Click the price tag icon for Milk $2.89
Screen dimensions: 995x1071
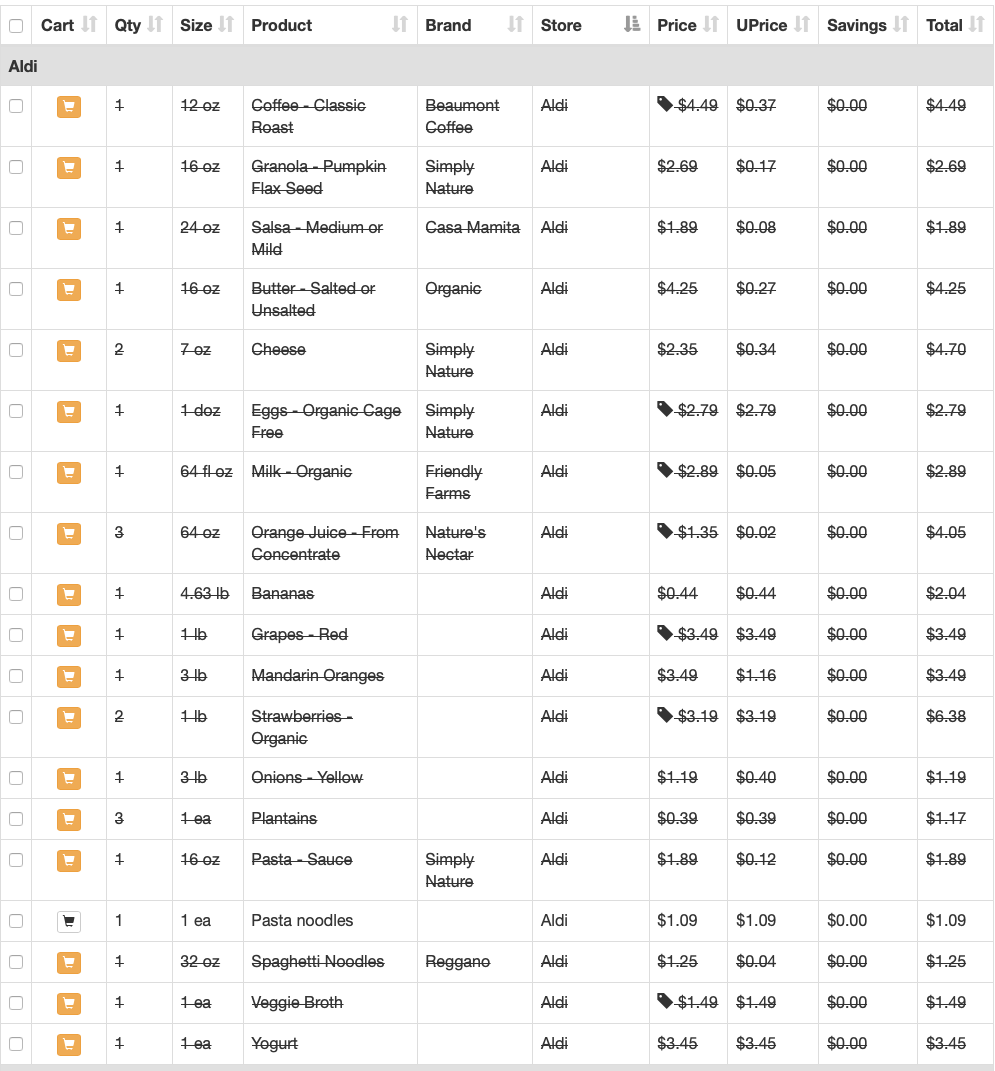[x=664, y=470]
